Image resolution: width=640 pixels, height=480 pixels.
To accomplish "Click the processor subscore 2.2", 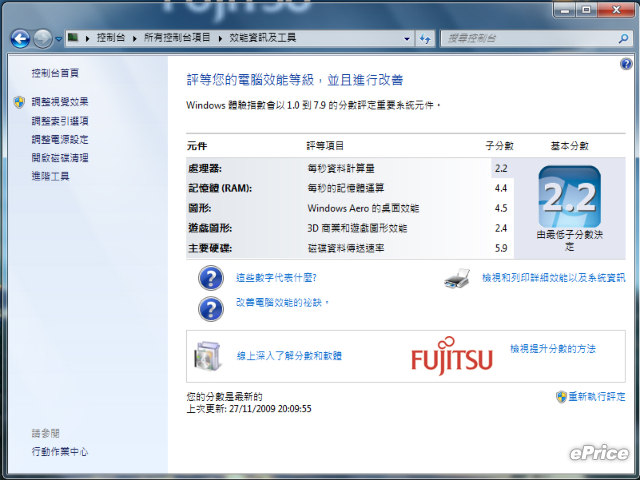I will click(501, 168).
